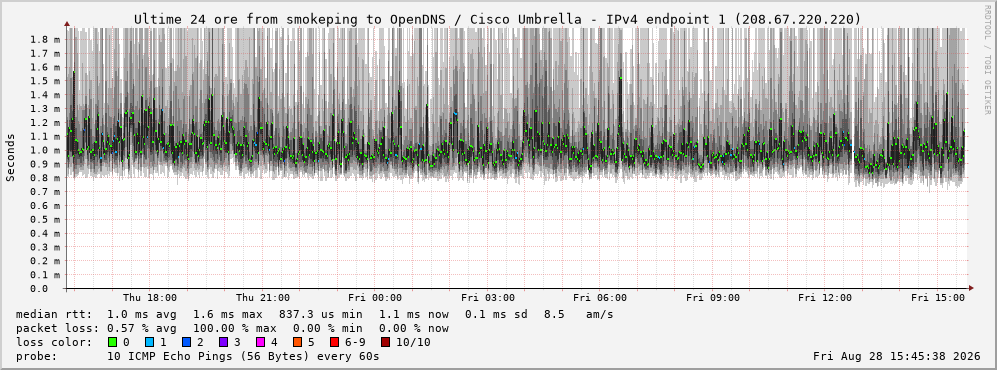Click the red arrow at x-axis end
Screen dimensions: 997x370
970,289
